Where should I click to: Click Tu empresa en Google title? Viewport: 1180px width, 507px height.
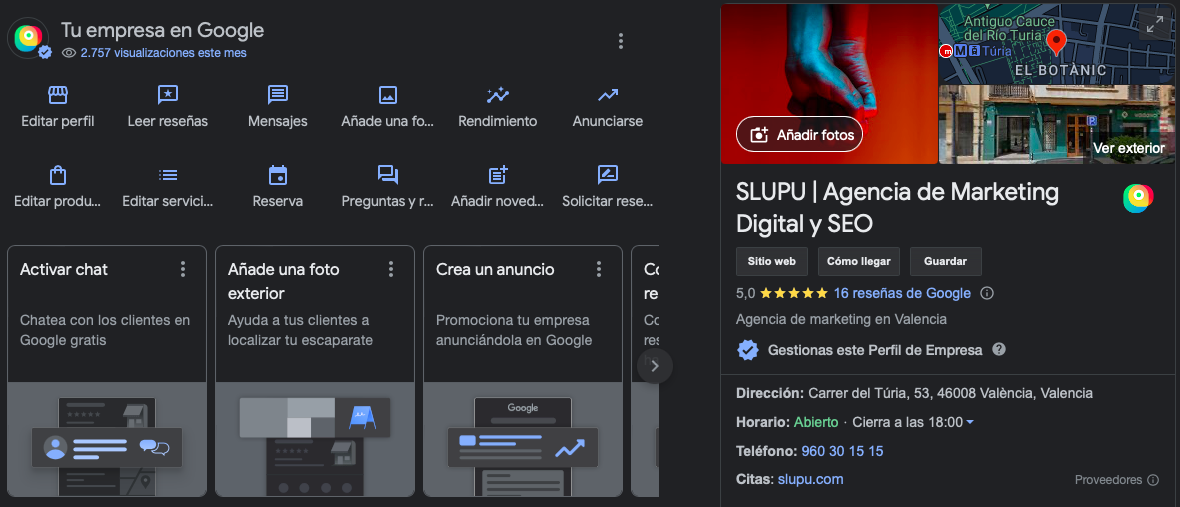click(x=163, y=30)
